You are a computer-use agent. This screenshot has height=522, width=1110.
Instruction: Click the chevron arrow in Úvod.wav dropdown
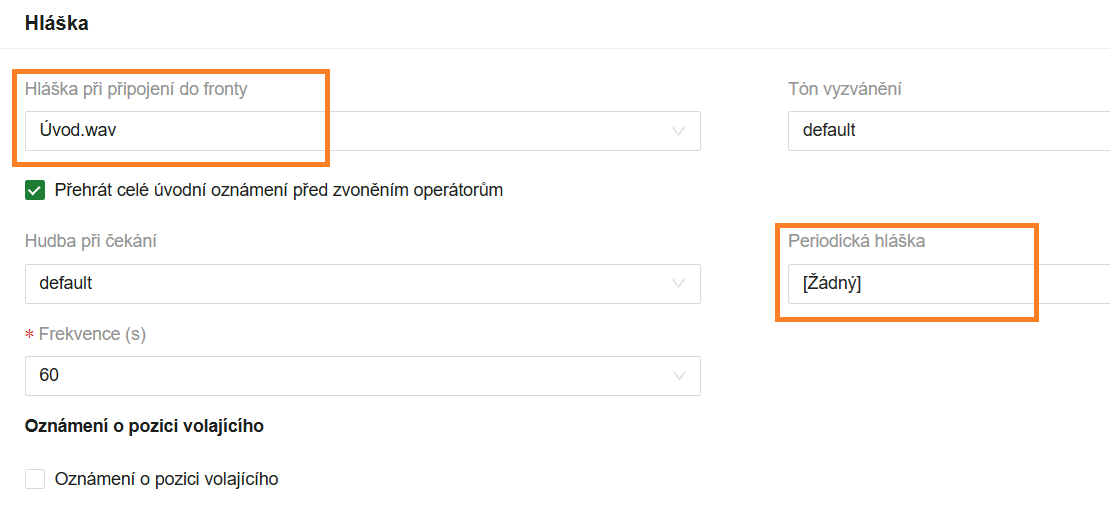tap(679, 131)
